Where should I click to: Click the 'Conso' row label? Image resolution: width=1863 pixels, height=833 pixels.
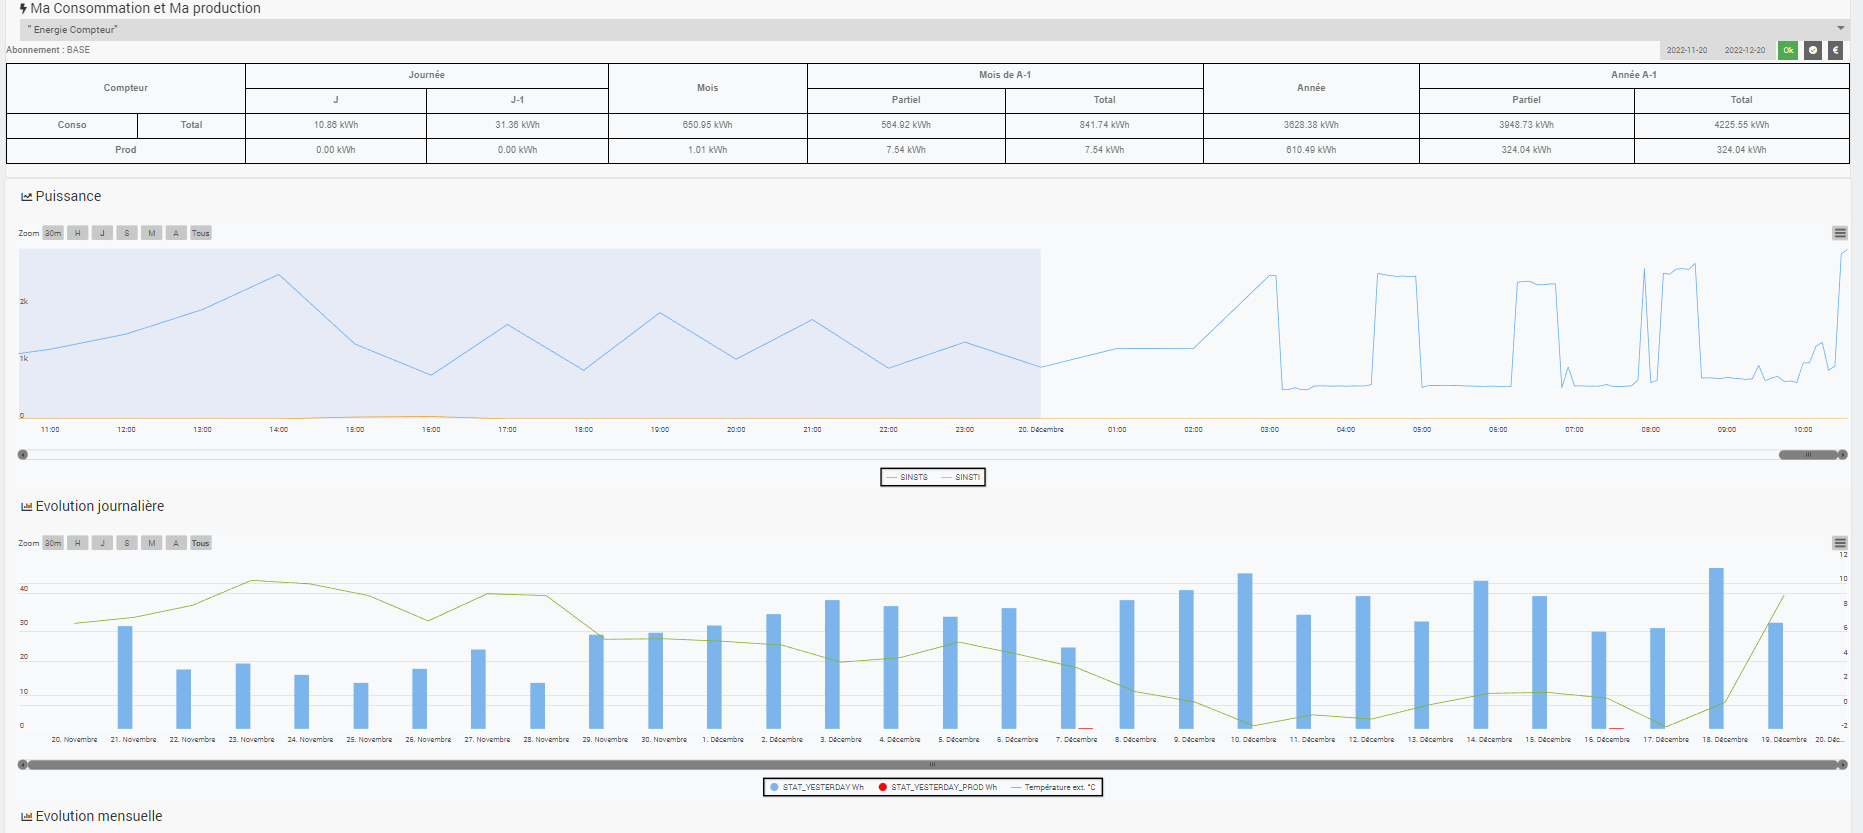(72, 125)
